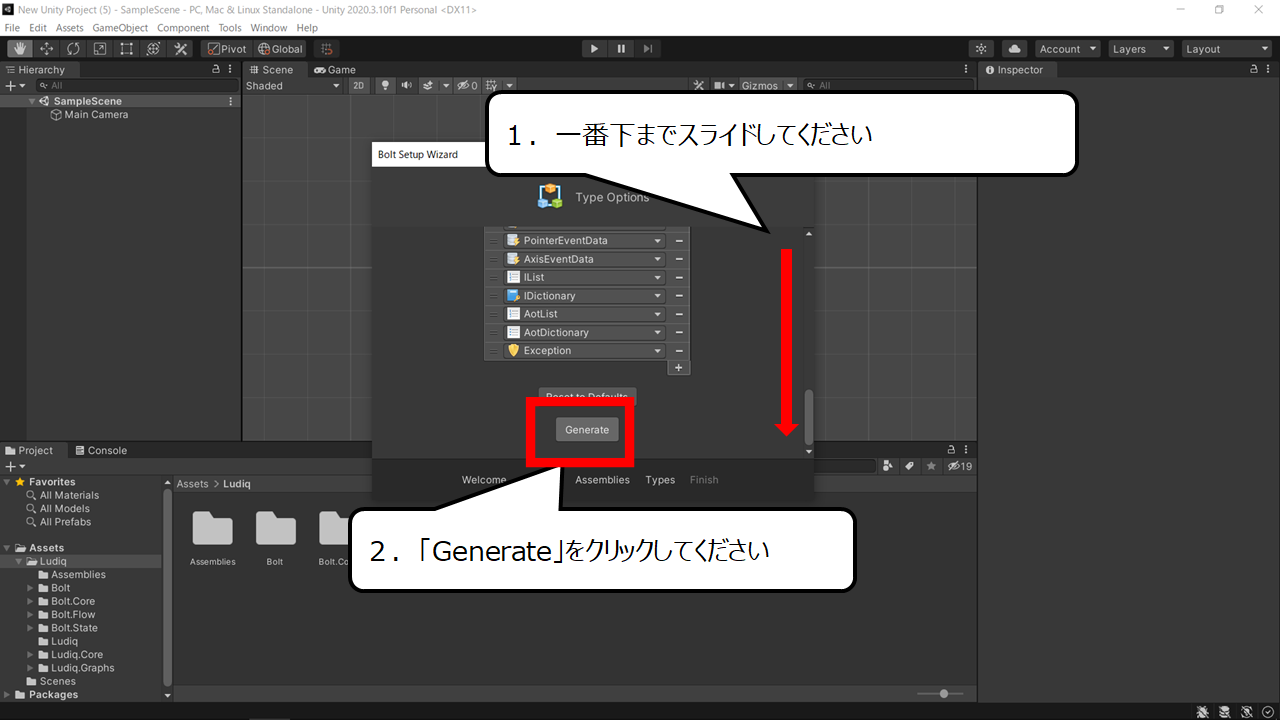Open SampleScene options menu
The height and width of the screenshot is (720, 1280).
(x=231, y=101)
